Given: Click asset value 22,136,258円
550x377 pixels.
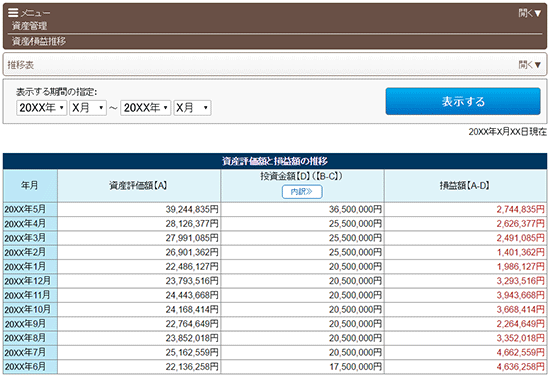Looking at the screenshot, I should click(192, 367).
